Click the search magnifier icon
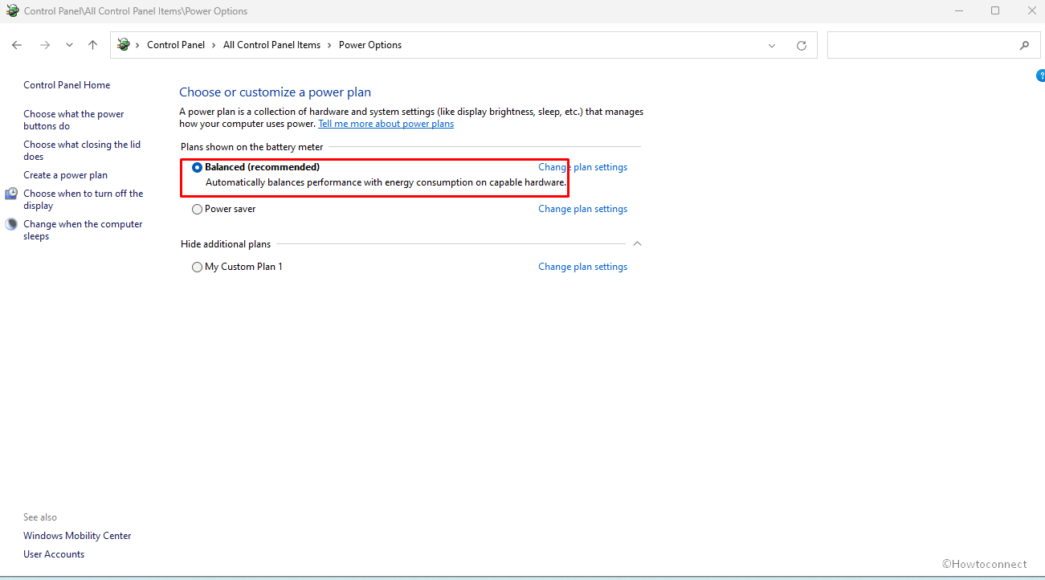The height and width of the screenshot is (580, 1045). [1025, 45]
